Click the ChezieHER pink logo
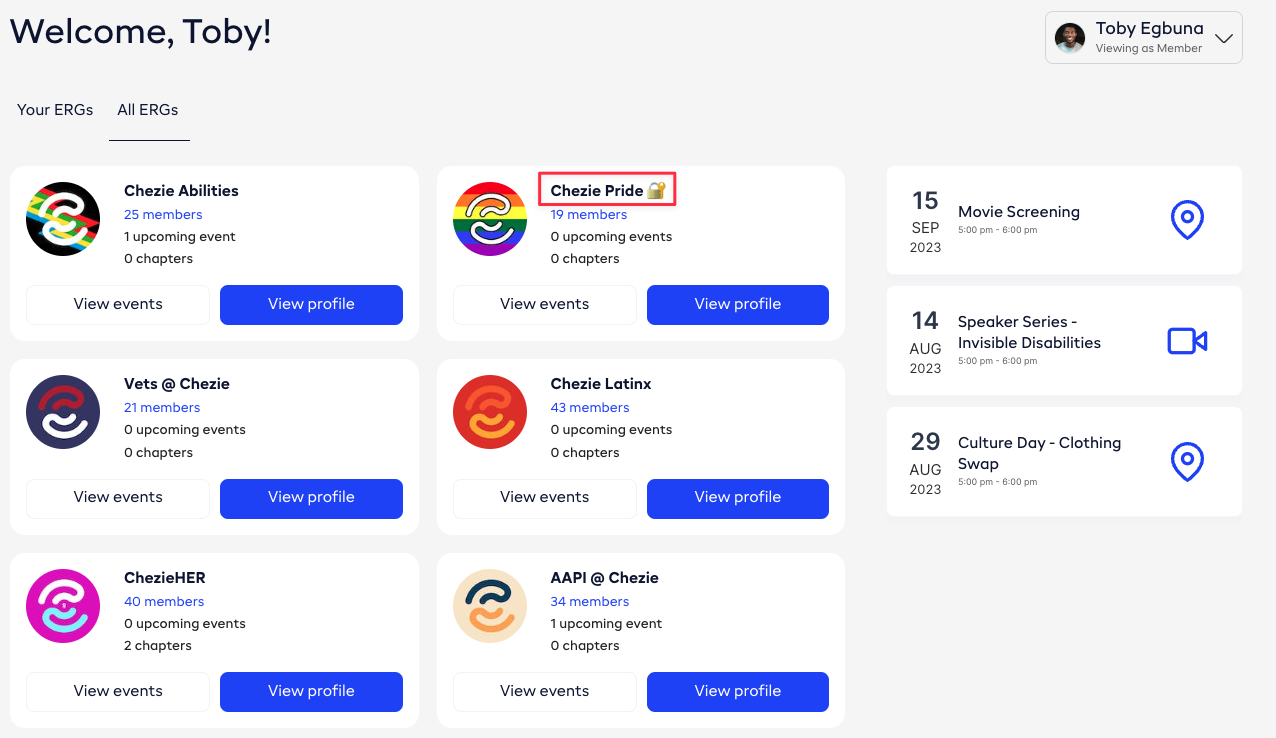The width and height of the screenshot is (1276, 738). (63, 606)
